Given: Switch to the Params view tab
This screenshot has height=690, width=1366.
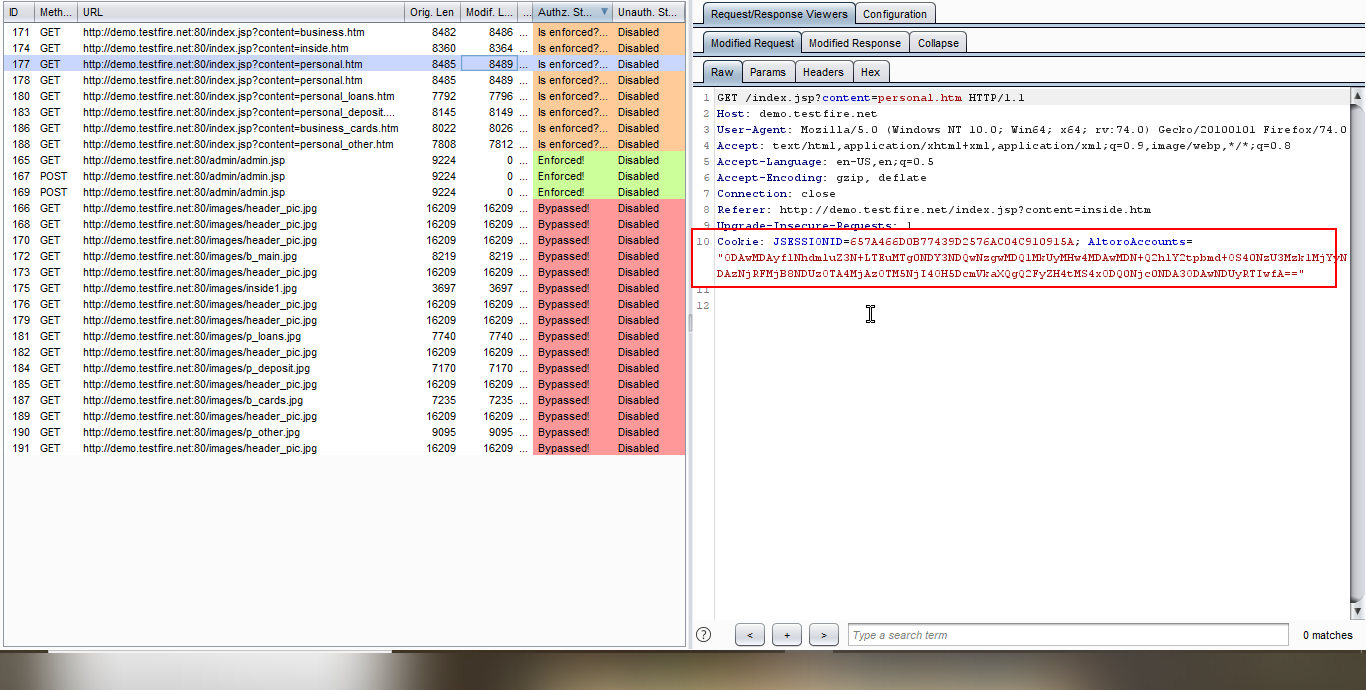Looking at the screenshot, I should (768, 72).
